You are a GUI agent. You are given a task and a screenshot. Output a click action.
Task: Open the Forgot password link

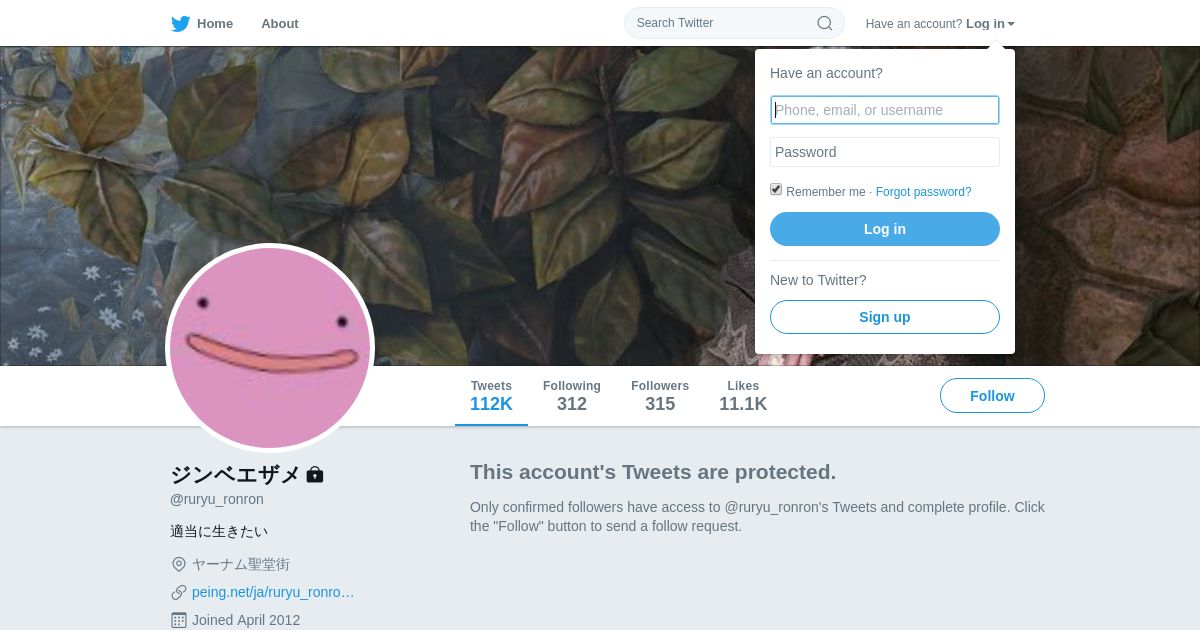click(x=923, y=192)
